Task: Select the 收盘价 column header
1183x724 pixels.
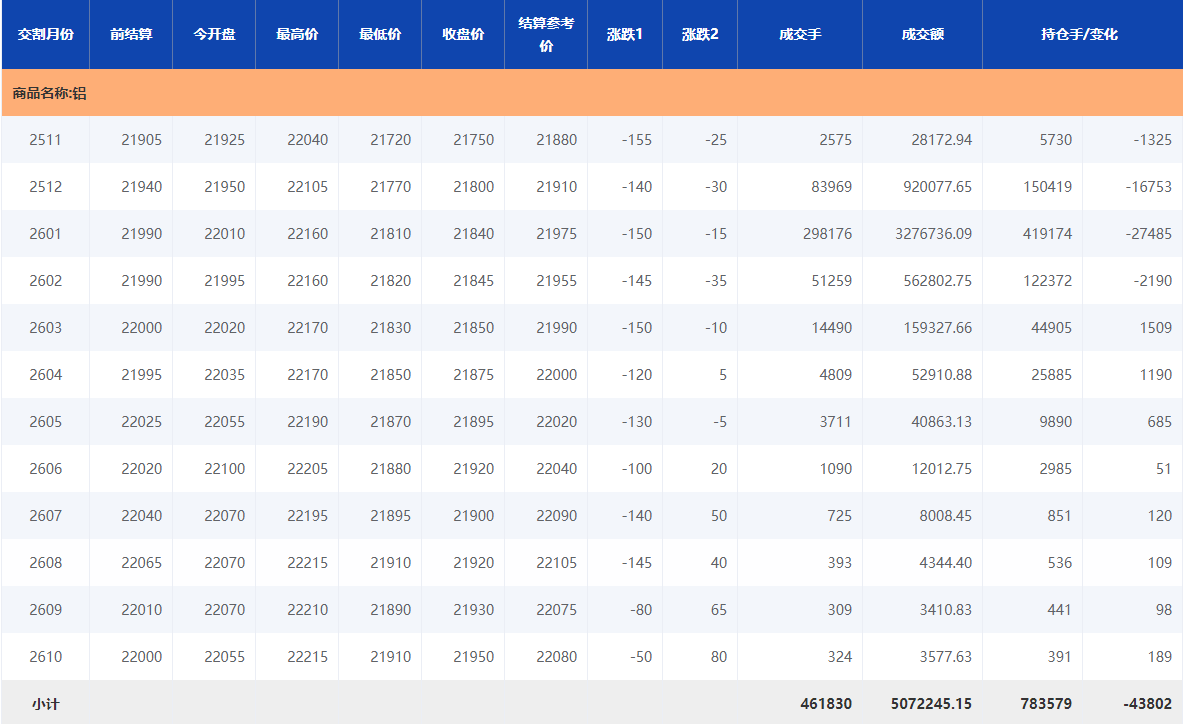Action: point(463,34)
